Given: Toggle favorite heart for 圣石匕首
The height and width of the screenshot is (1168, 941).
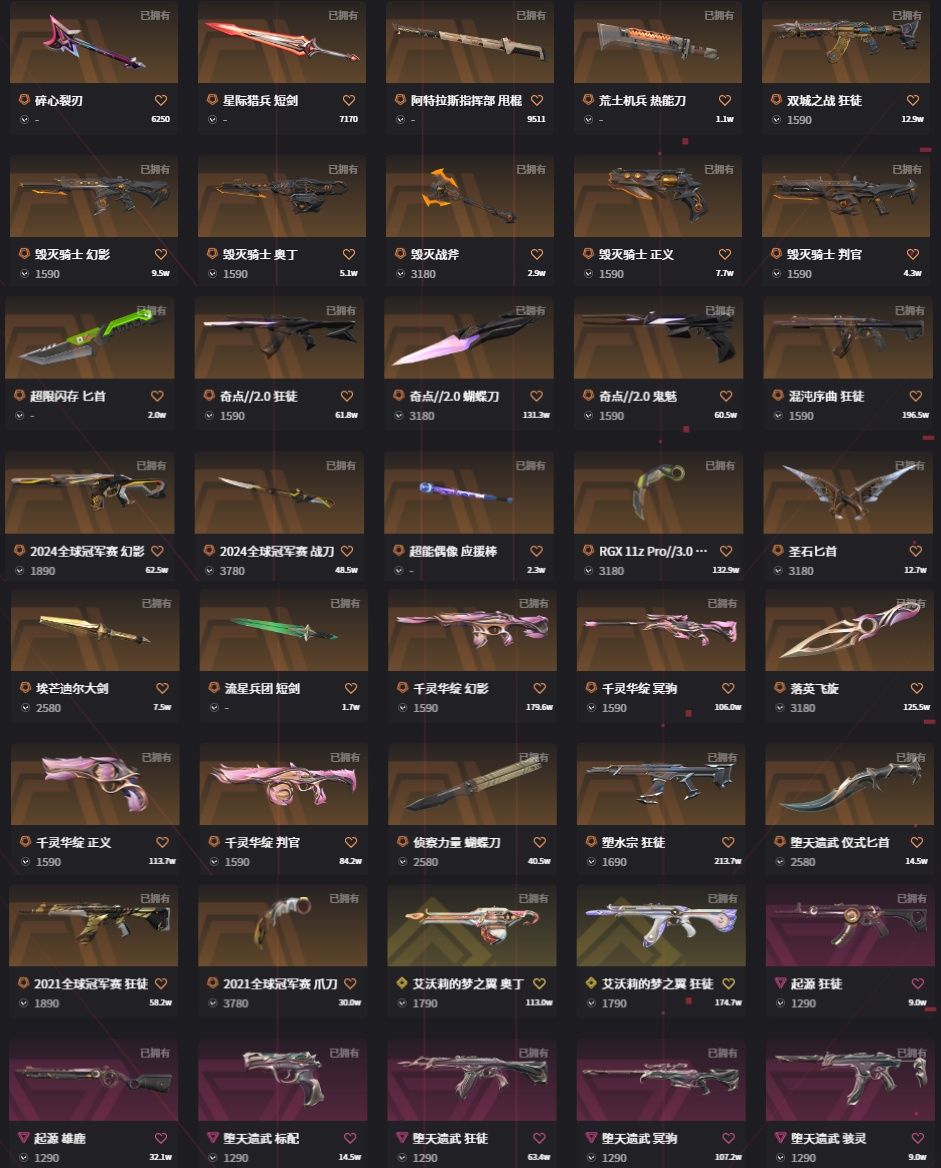Looking at the screenshot, I should click(916, 550).
